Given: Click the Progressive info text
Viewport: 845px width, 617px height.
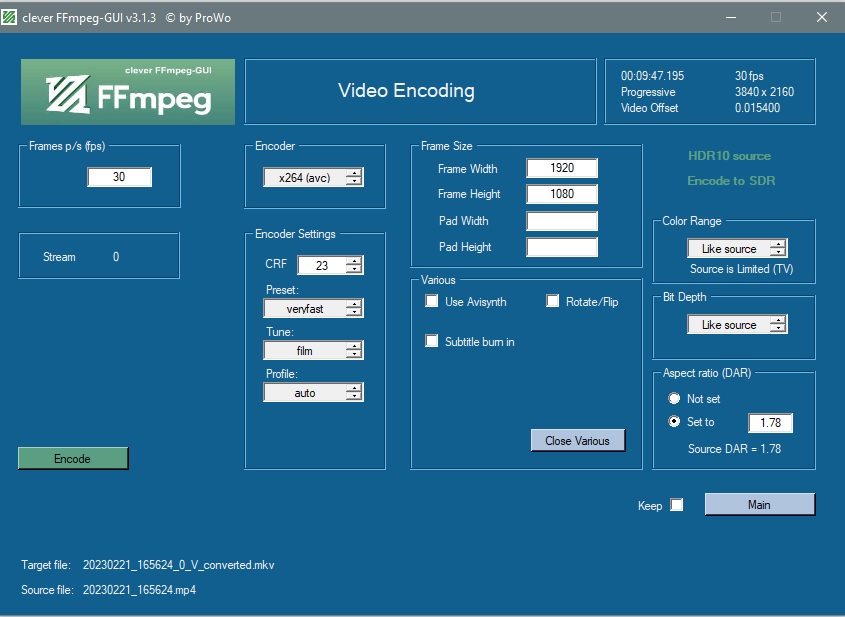Looking at the screenshot, I should point(648,92).
